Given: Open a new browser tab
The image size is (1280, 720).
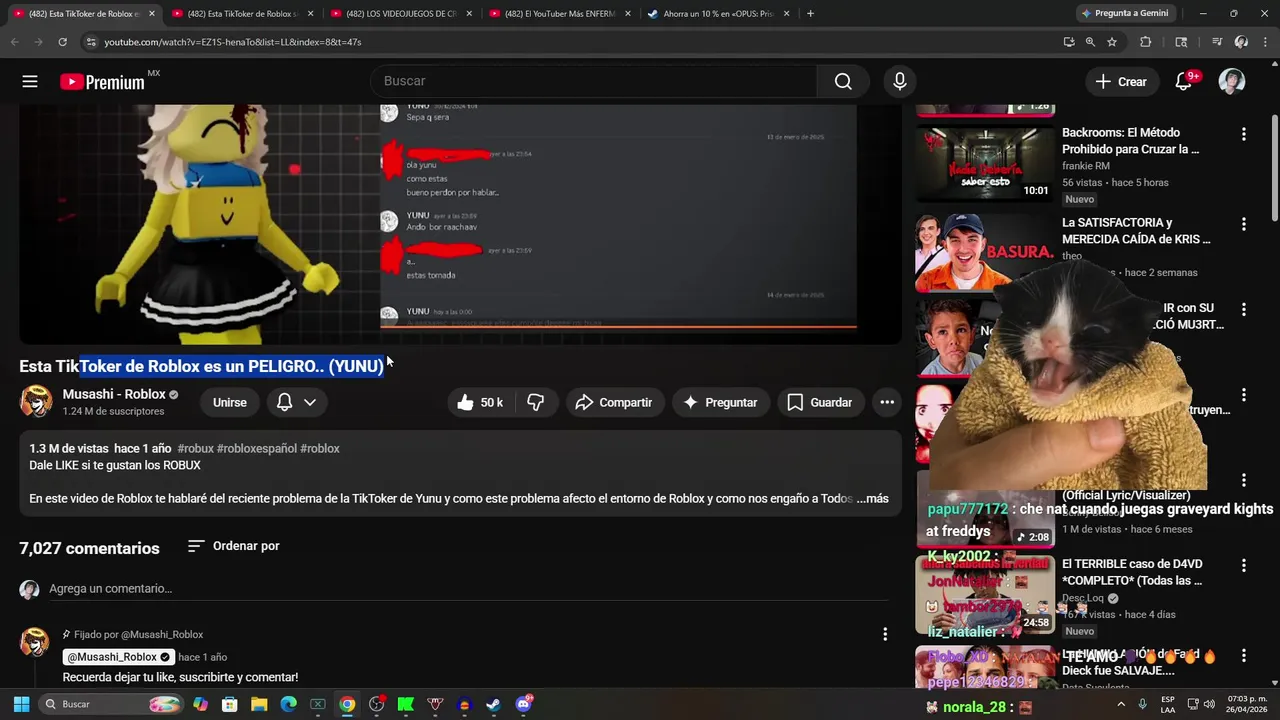Looking at the screenshot, I should pyautogui.click(x=810, y=14).
